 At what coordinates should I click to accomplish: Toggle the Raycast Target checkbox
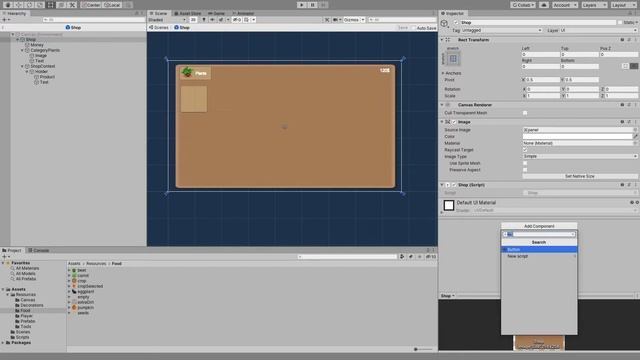coord(525,150)
